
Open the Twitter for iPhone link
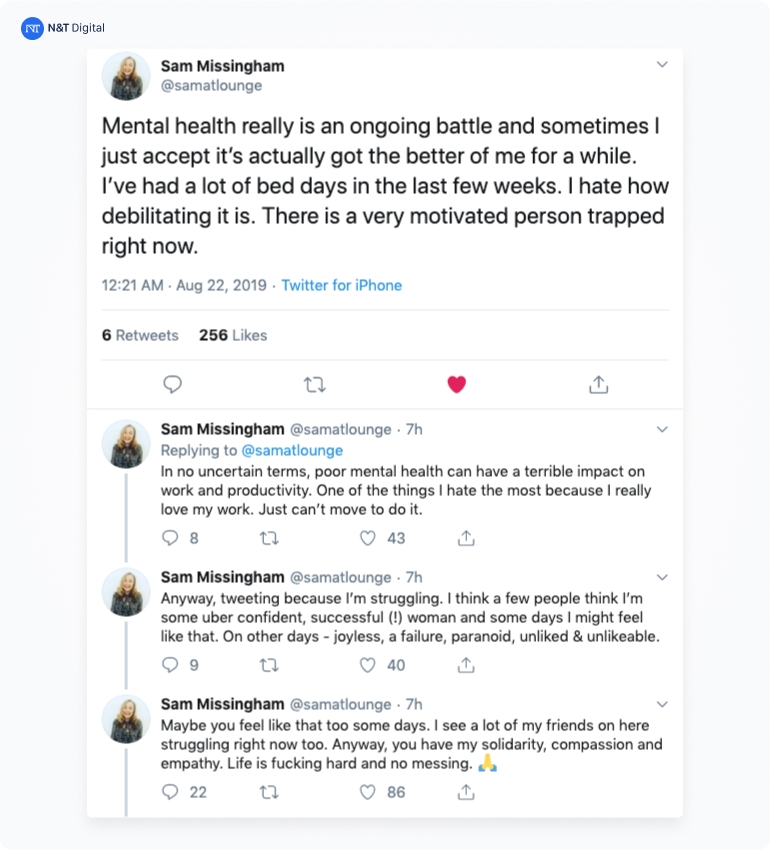pyautogui.click(x=341, y=285)
